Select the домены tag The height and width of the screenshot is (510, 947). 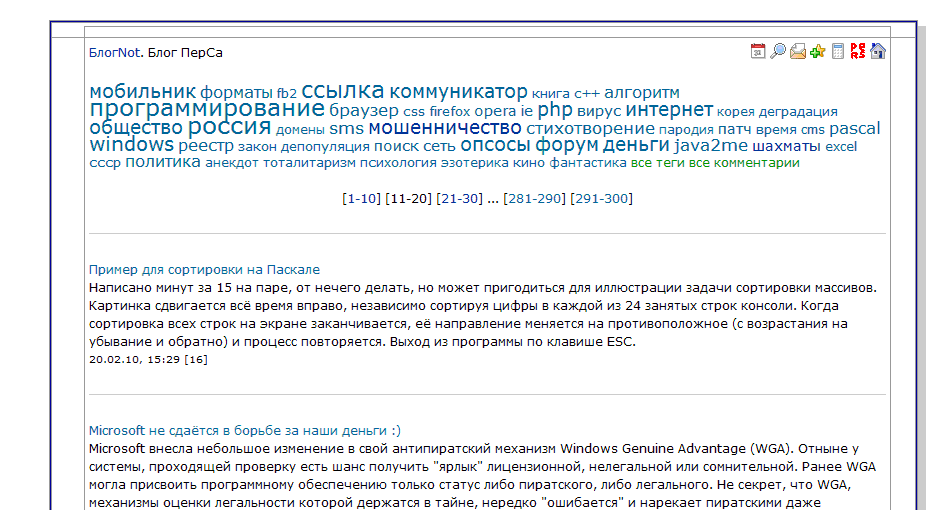click(x=300, y=129)
